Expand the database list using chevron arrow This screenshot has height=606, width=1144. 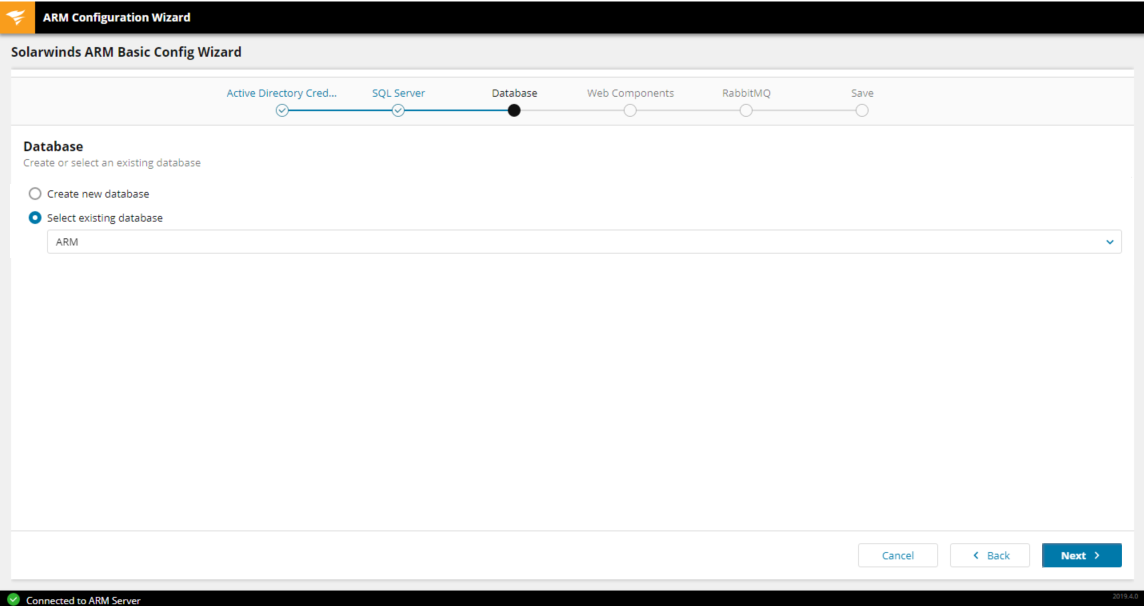[1109, 242]
